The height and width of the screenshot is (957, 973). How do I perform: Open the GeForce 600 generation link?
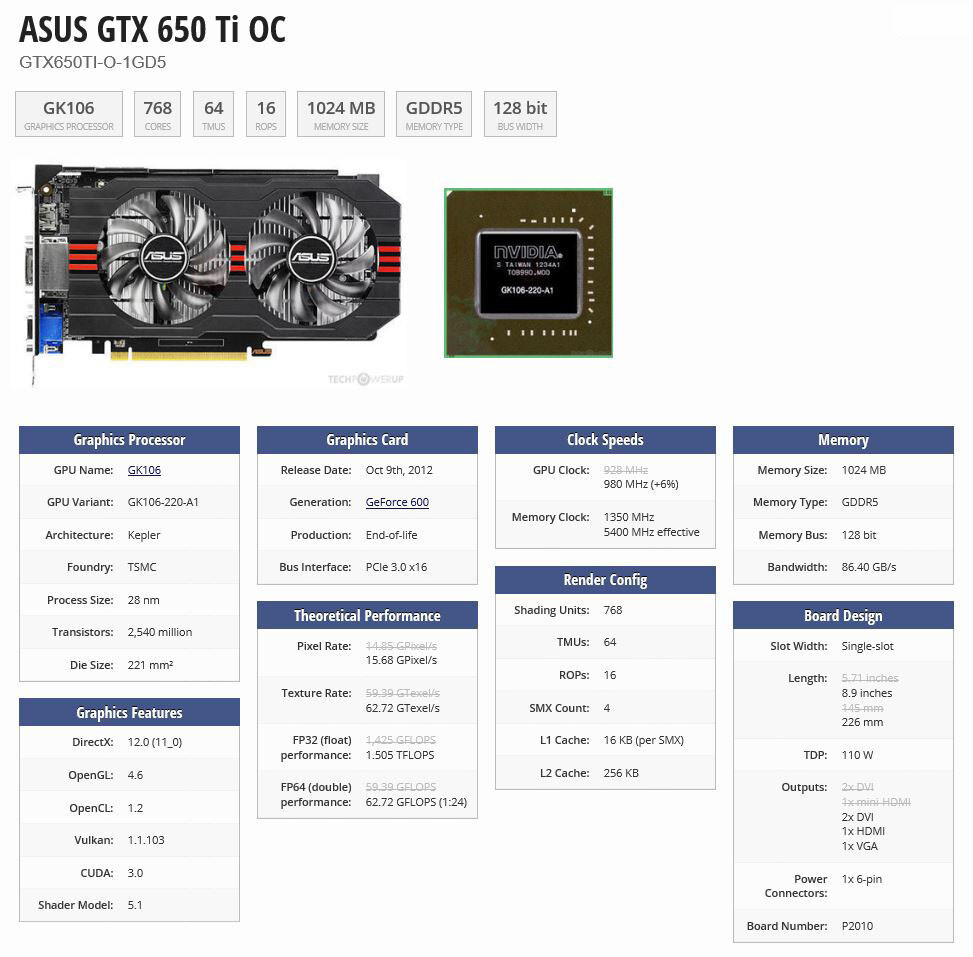pos(397,502)
